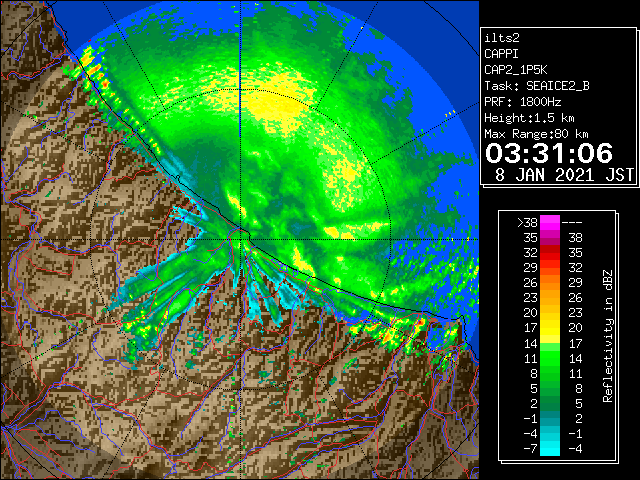Select the 'Height:1.5 km' line
The image size is (640, 480).
tap(529, 118)
